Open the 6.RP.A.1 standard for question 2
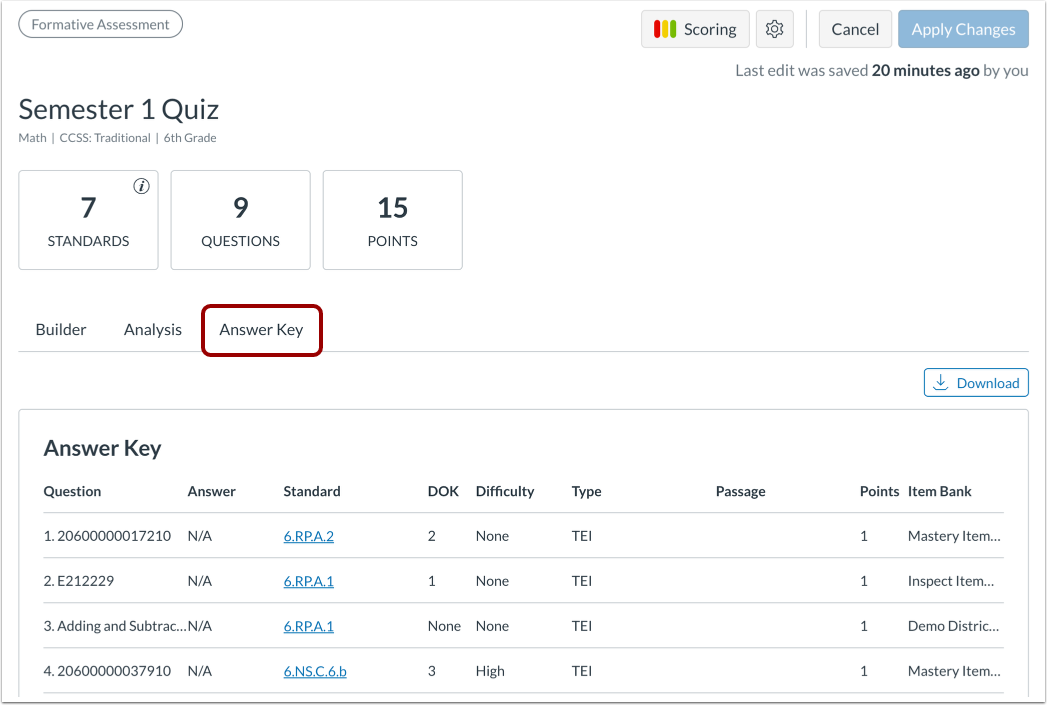The height and width of the screenshot is (705, 1047). [308, 580]
